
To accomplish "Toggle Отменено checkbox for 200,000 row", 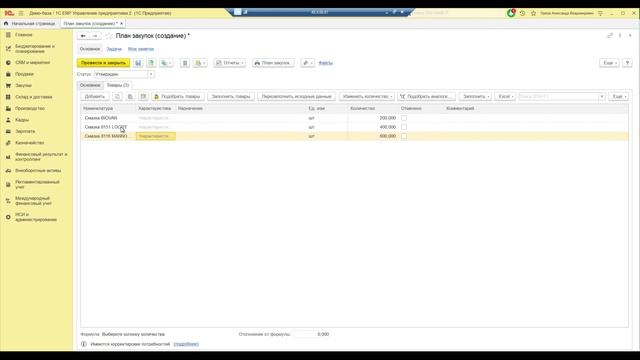I will 404,118.
